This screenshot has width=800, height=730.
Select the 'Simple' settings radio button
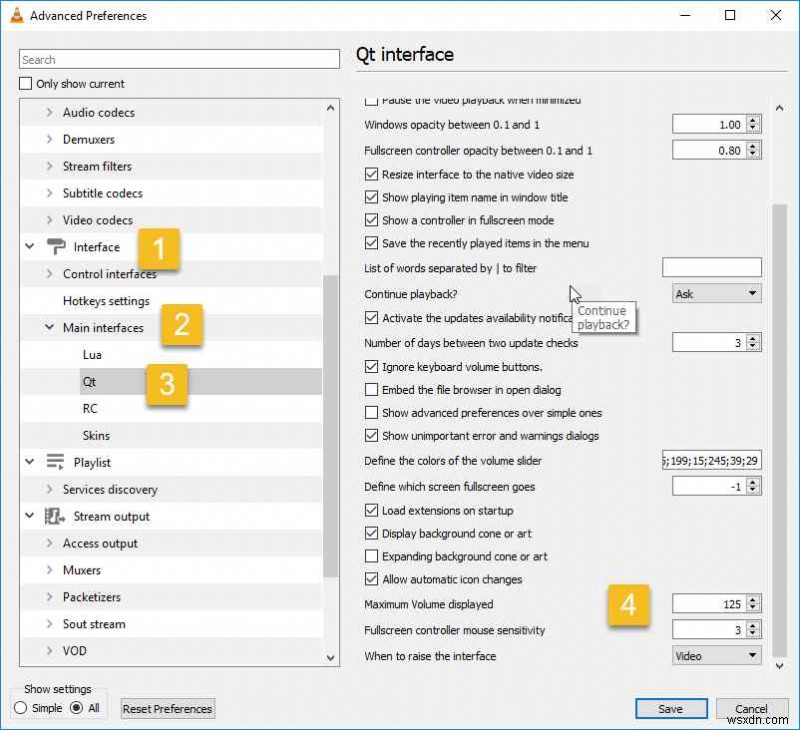[22, 708]
